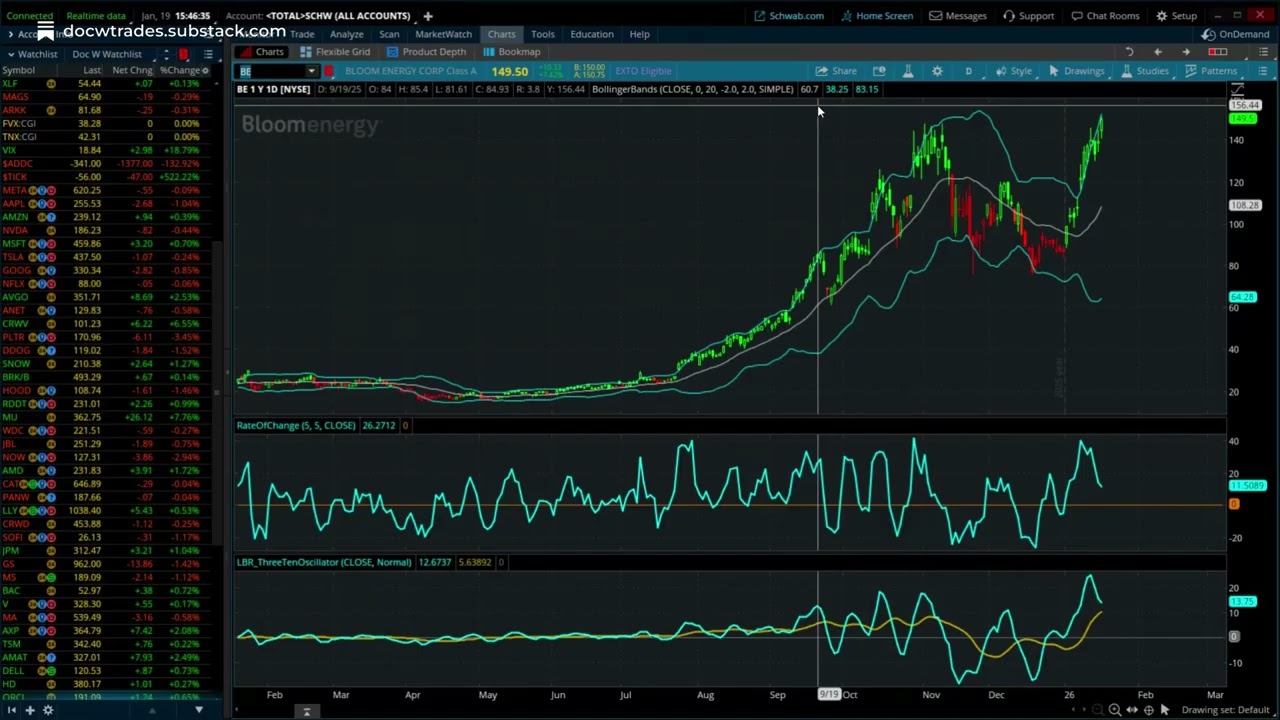
Task: Add gadget with plus icon at bottom left
Action: pos(30,710)
